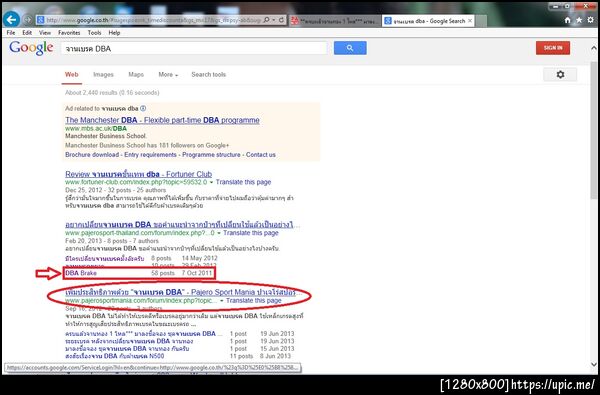Image resolution: width=600 pixels, height=395 pixels.
Task: Open the Help menu
Action: tap(114, 33)
